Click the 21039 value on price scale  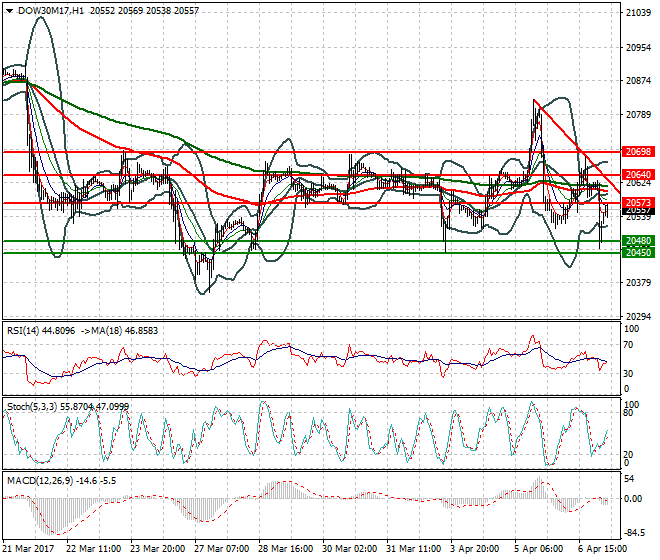637,14
